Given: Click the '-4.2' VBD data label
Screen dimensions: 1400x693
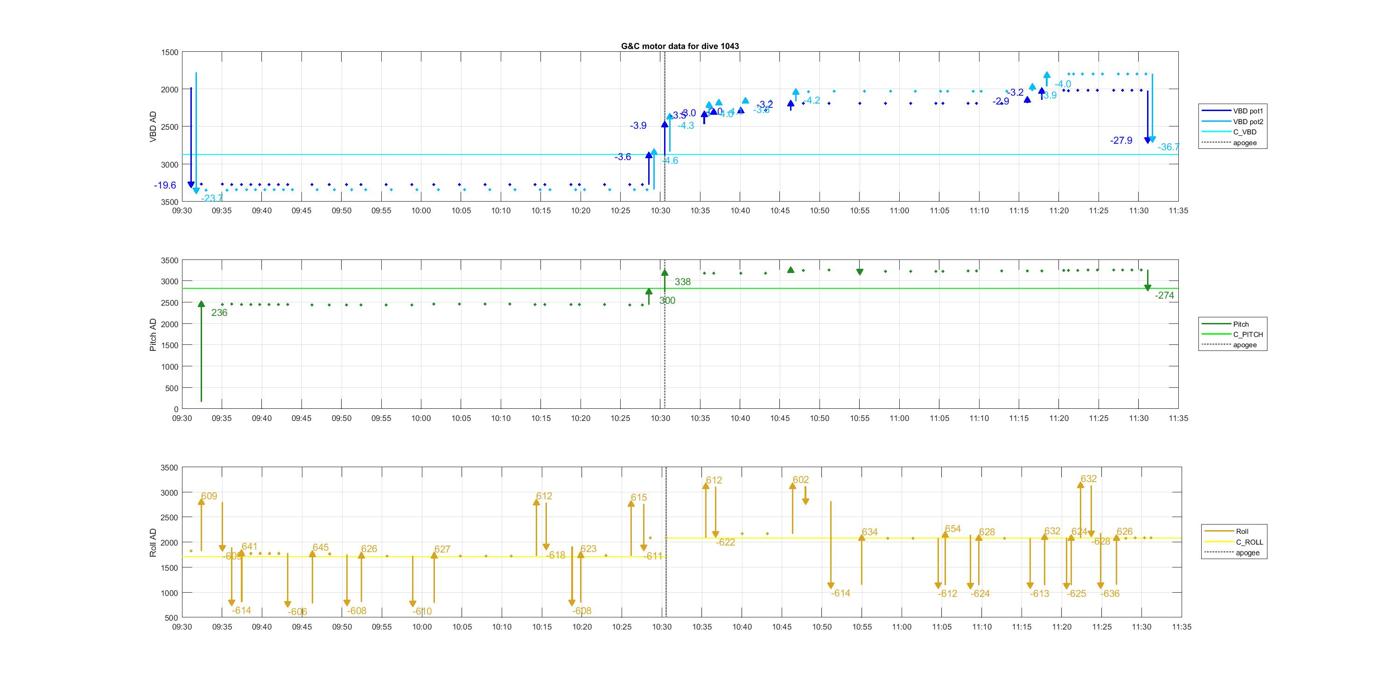Looking at the screenshot, I should pyautogui.click(x=811, y=100).
